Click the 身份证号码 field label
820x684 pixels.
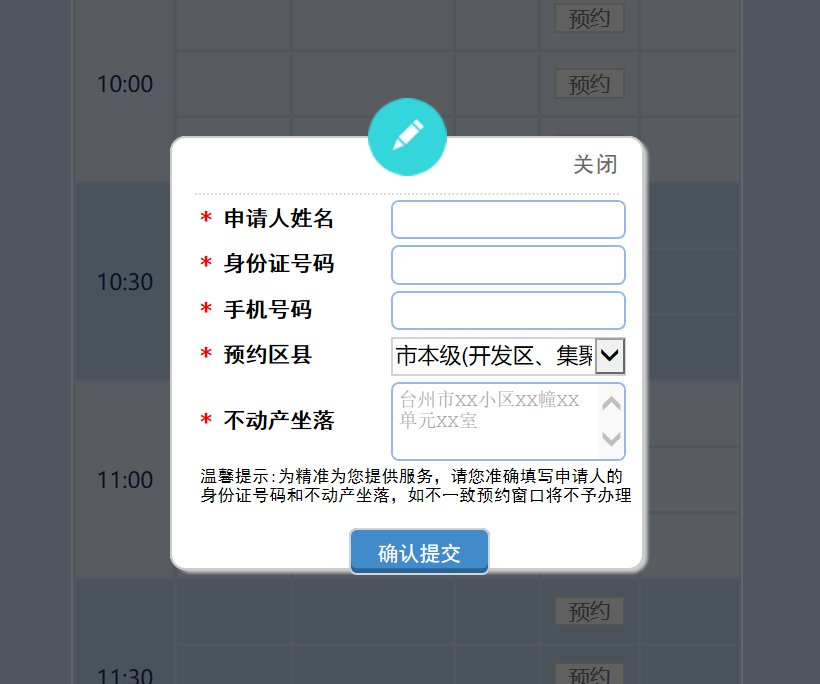tap(278, 264)
